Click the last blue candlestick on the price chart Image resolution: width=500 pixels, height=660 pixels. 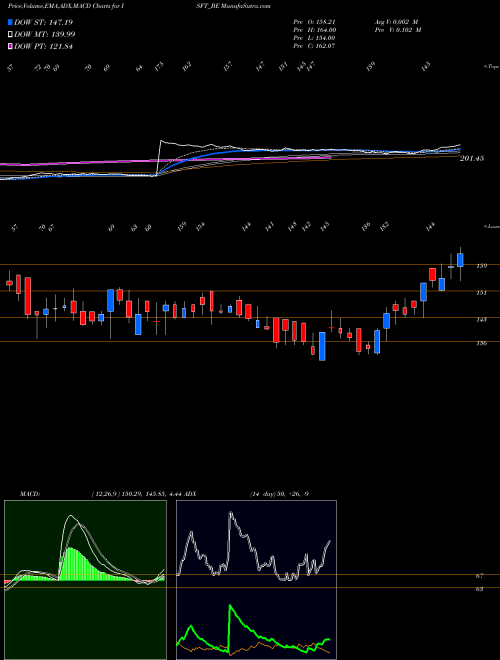(x=460, y=260)
